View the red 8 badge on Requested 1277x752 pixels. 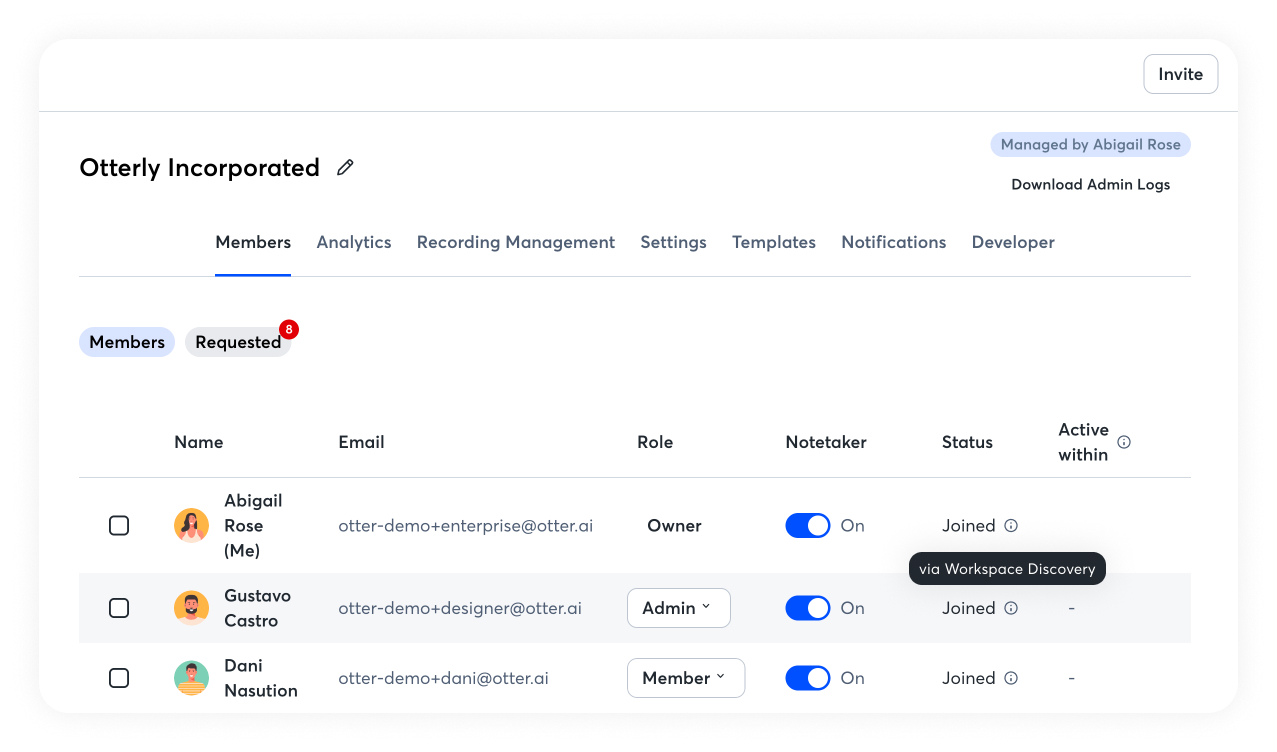tap(289, 329)
